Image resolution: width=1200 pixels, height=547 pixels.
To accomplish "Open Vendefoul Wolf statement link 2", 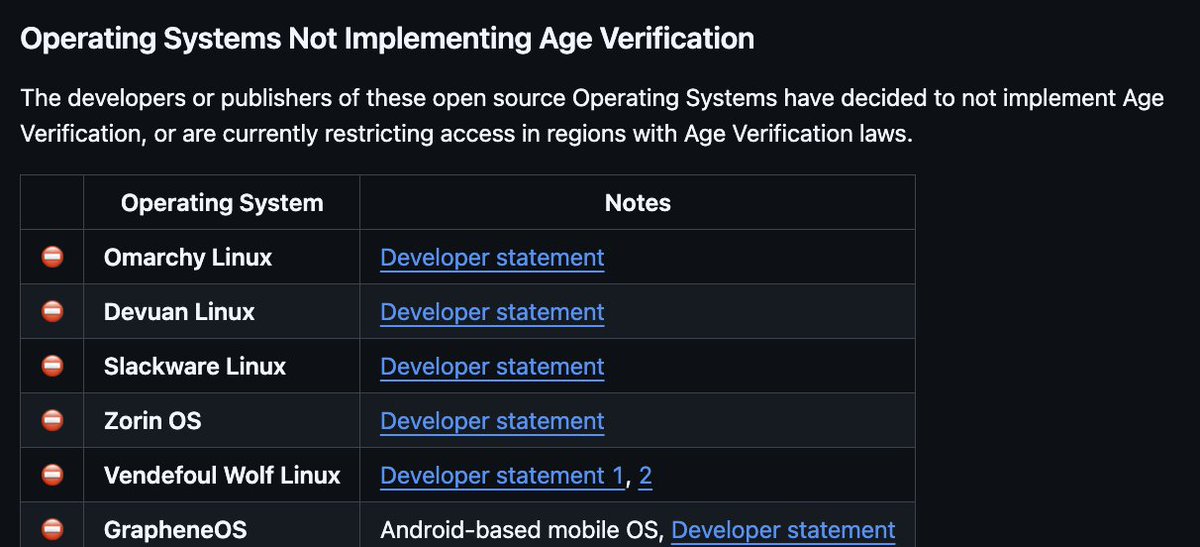I will [x=645, y=475].
